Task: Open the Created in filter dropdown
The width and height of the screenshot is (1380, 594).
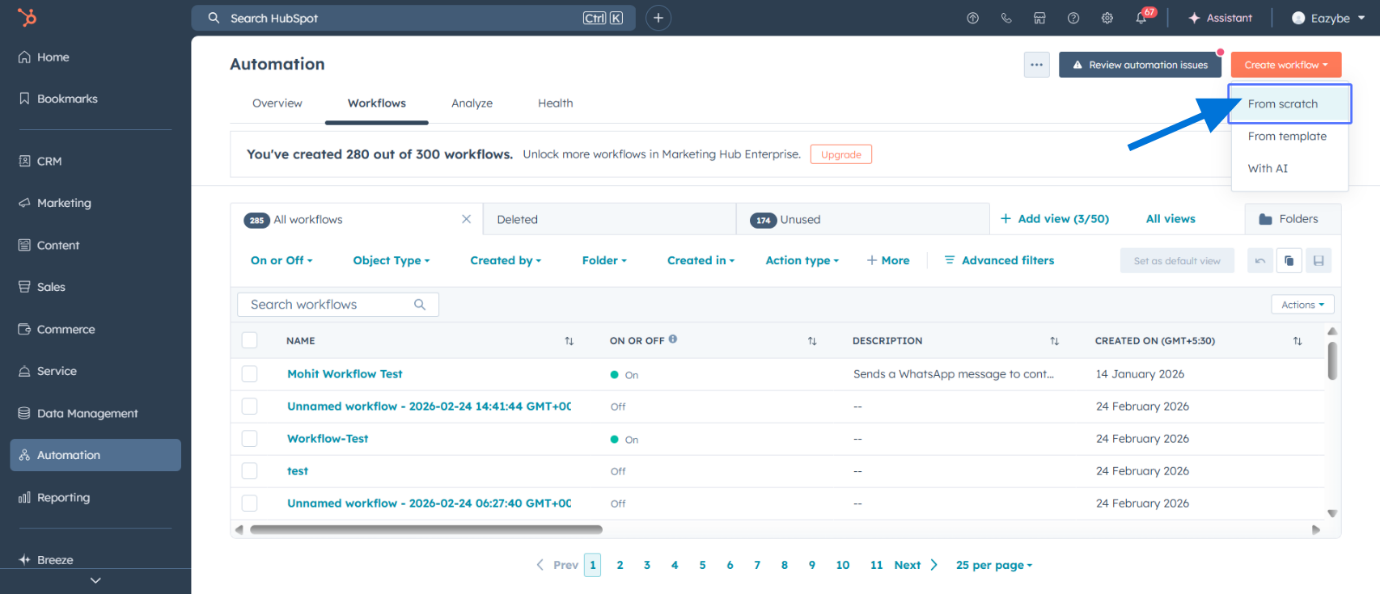Action: (701, 261)
